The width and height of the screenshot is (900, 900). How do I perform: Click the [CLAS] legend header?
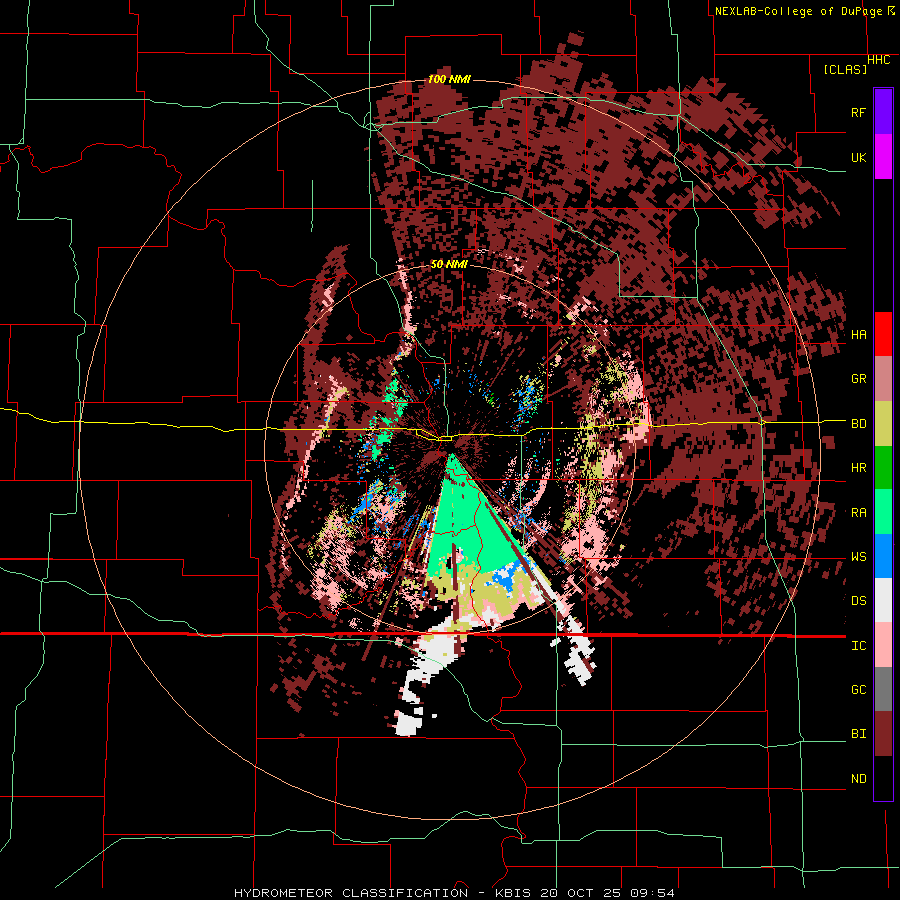(845, 70)
